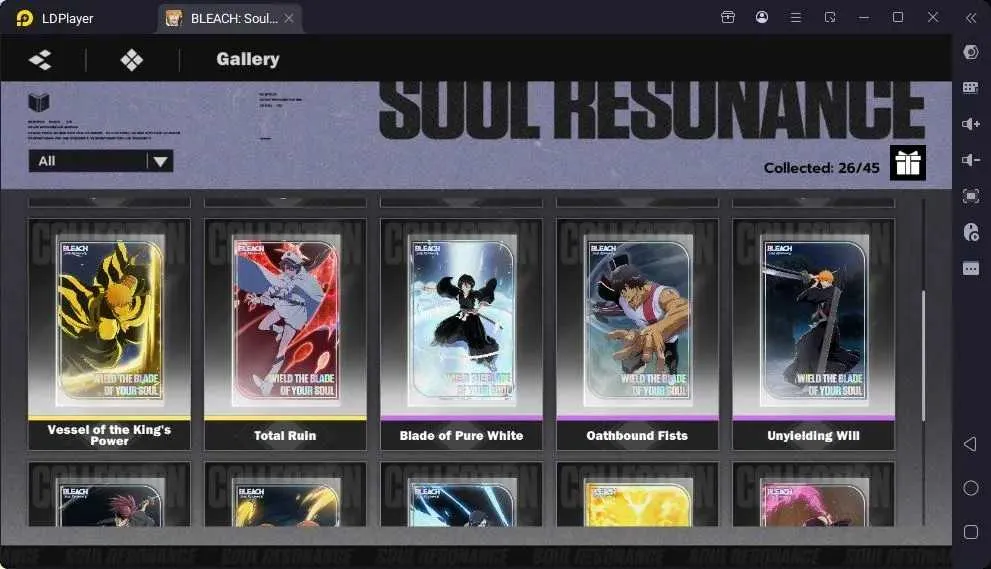Claim collection rewards via gift box icon

908,163
